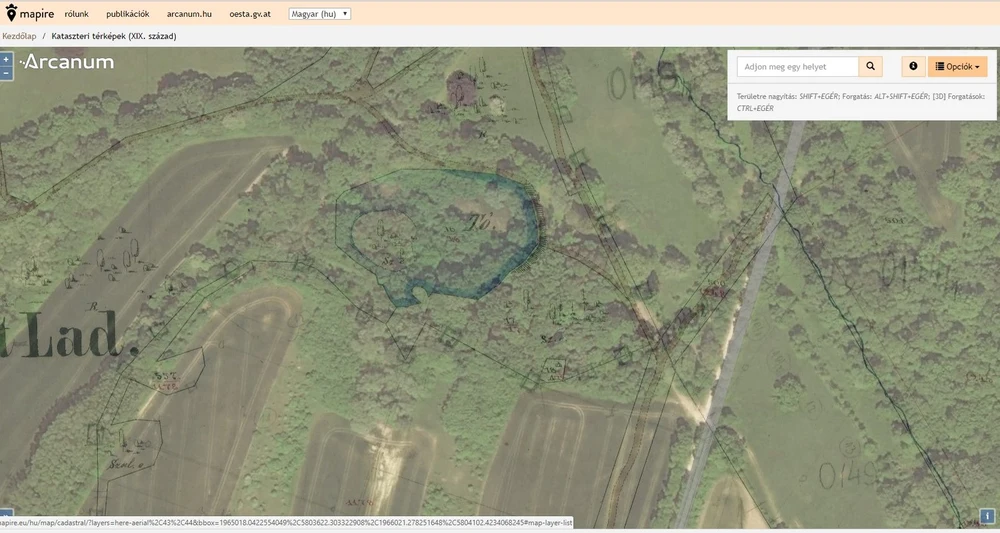The width and height of the screenshot is (1000, 533).
Task: Zoom in with the plus button
Action: pos(6,59)
